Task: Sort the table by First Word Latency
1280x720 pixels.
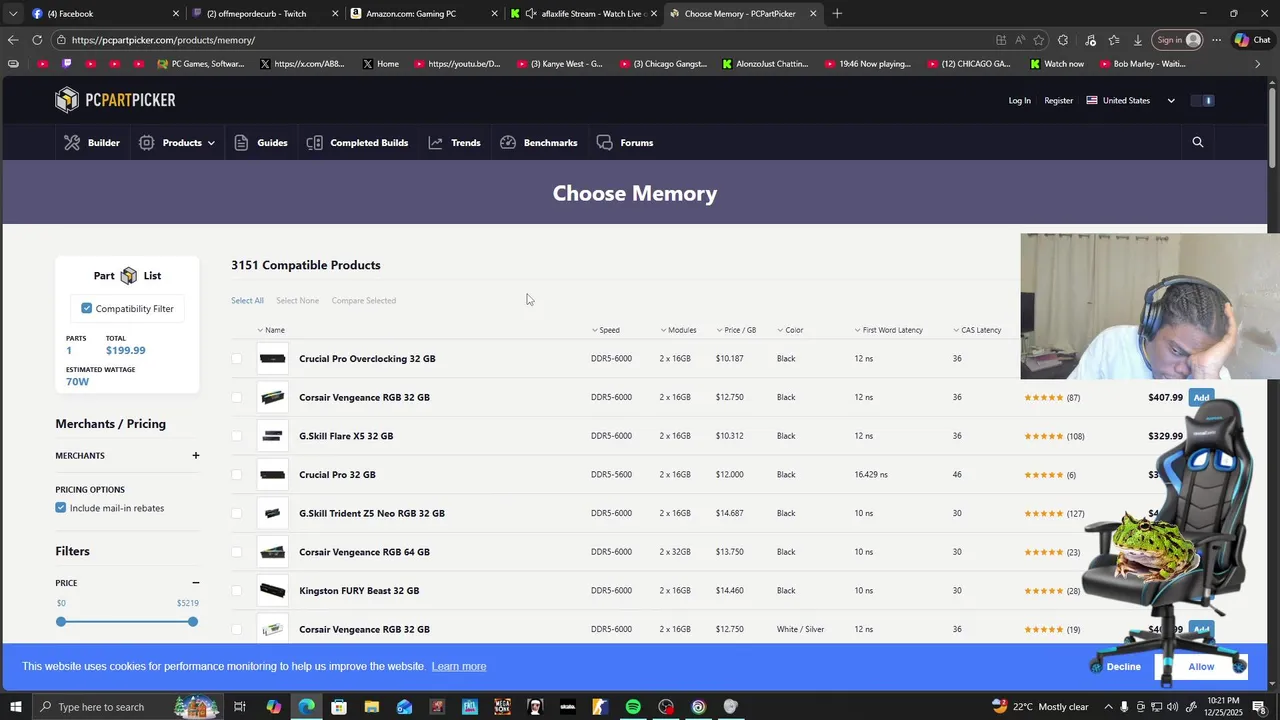Action: click(889, 330)
